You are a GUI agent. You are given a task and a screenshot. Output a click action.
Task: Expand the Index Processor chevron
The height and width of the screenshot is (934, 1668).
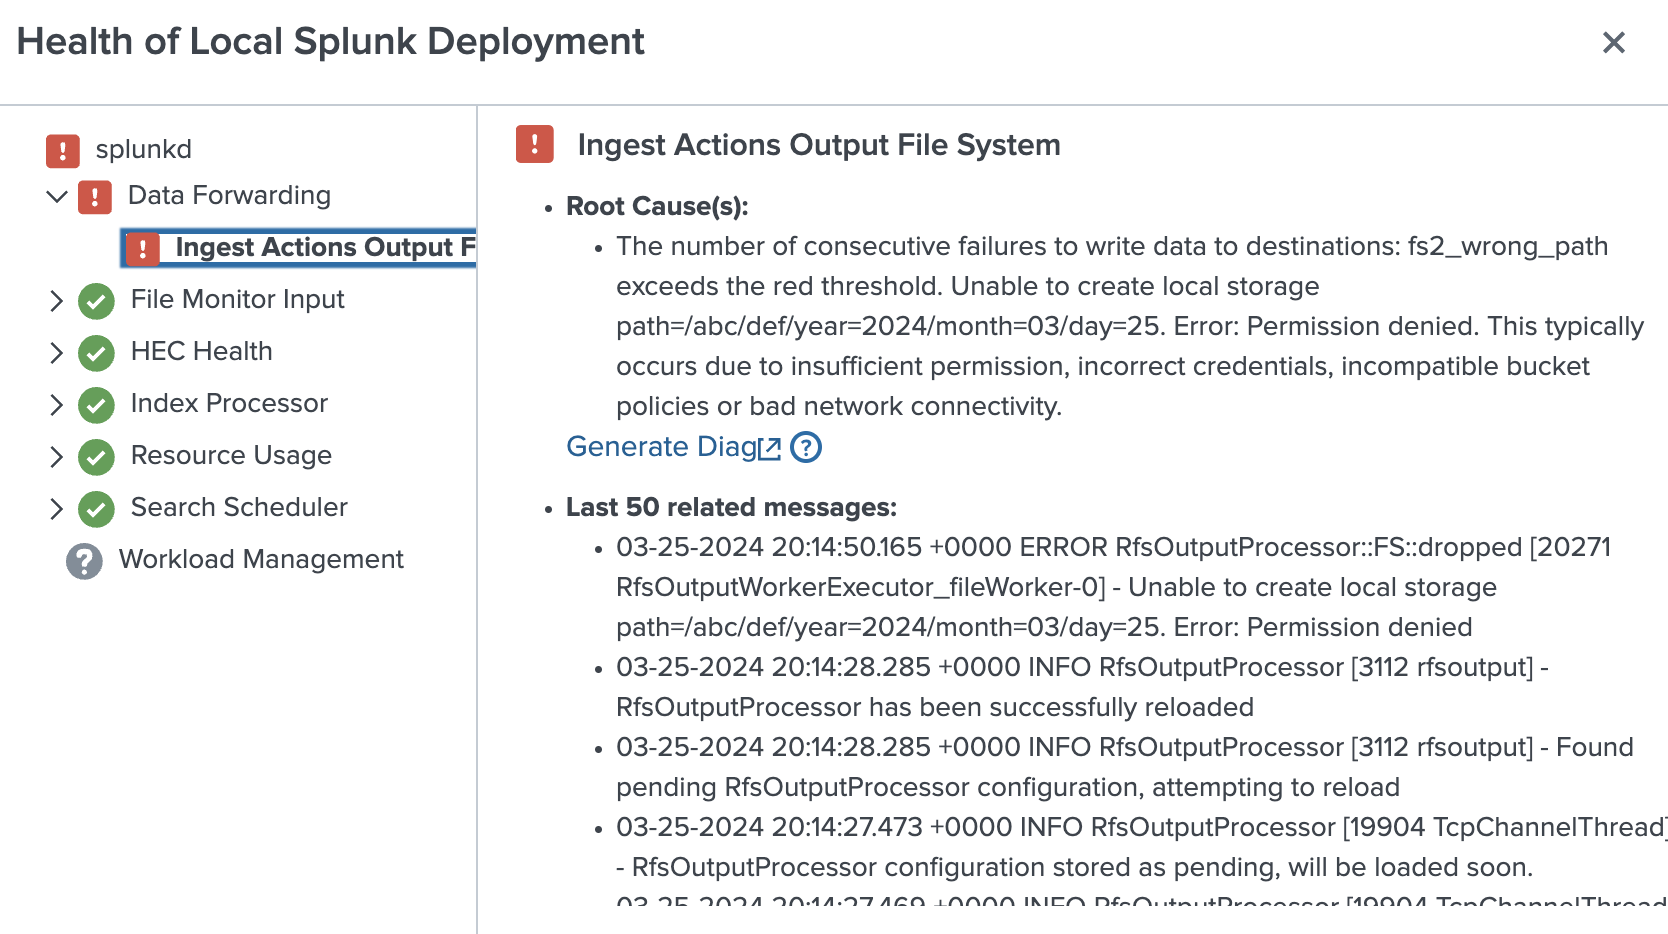coord(57,405)
